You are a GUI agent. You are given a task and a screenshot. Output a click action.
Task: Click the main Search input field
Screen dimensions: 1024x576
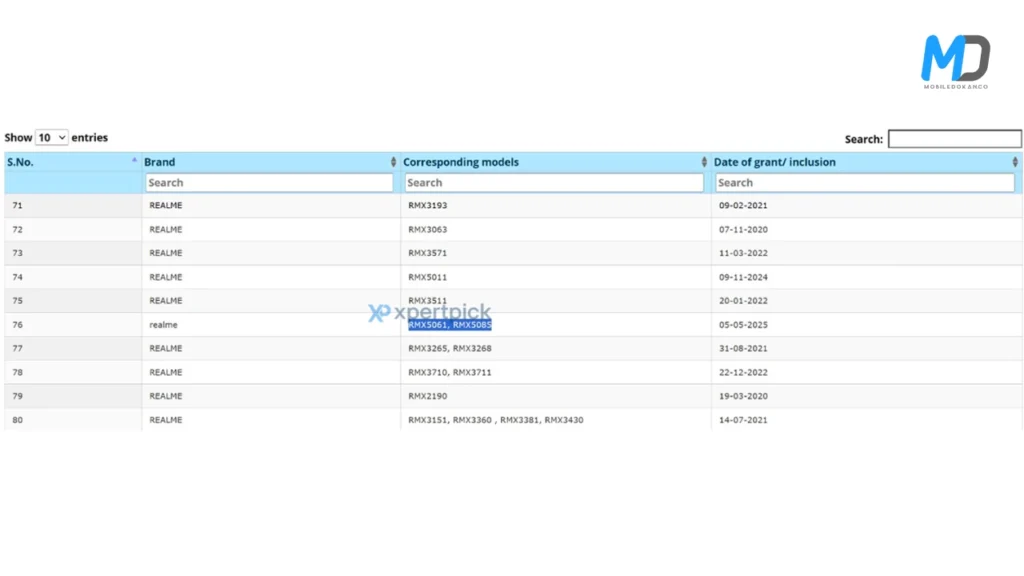coord(954,139)
